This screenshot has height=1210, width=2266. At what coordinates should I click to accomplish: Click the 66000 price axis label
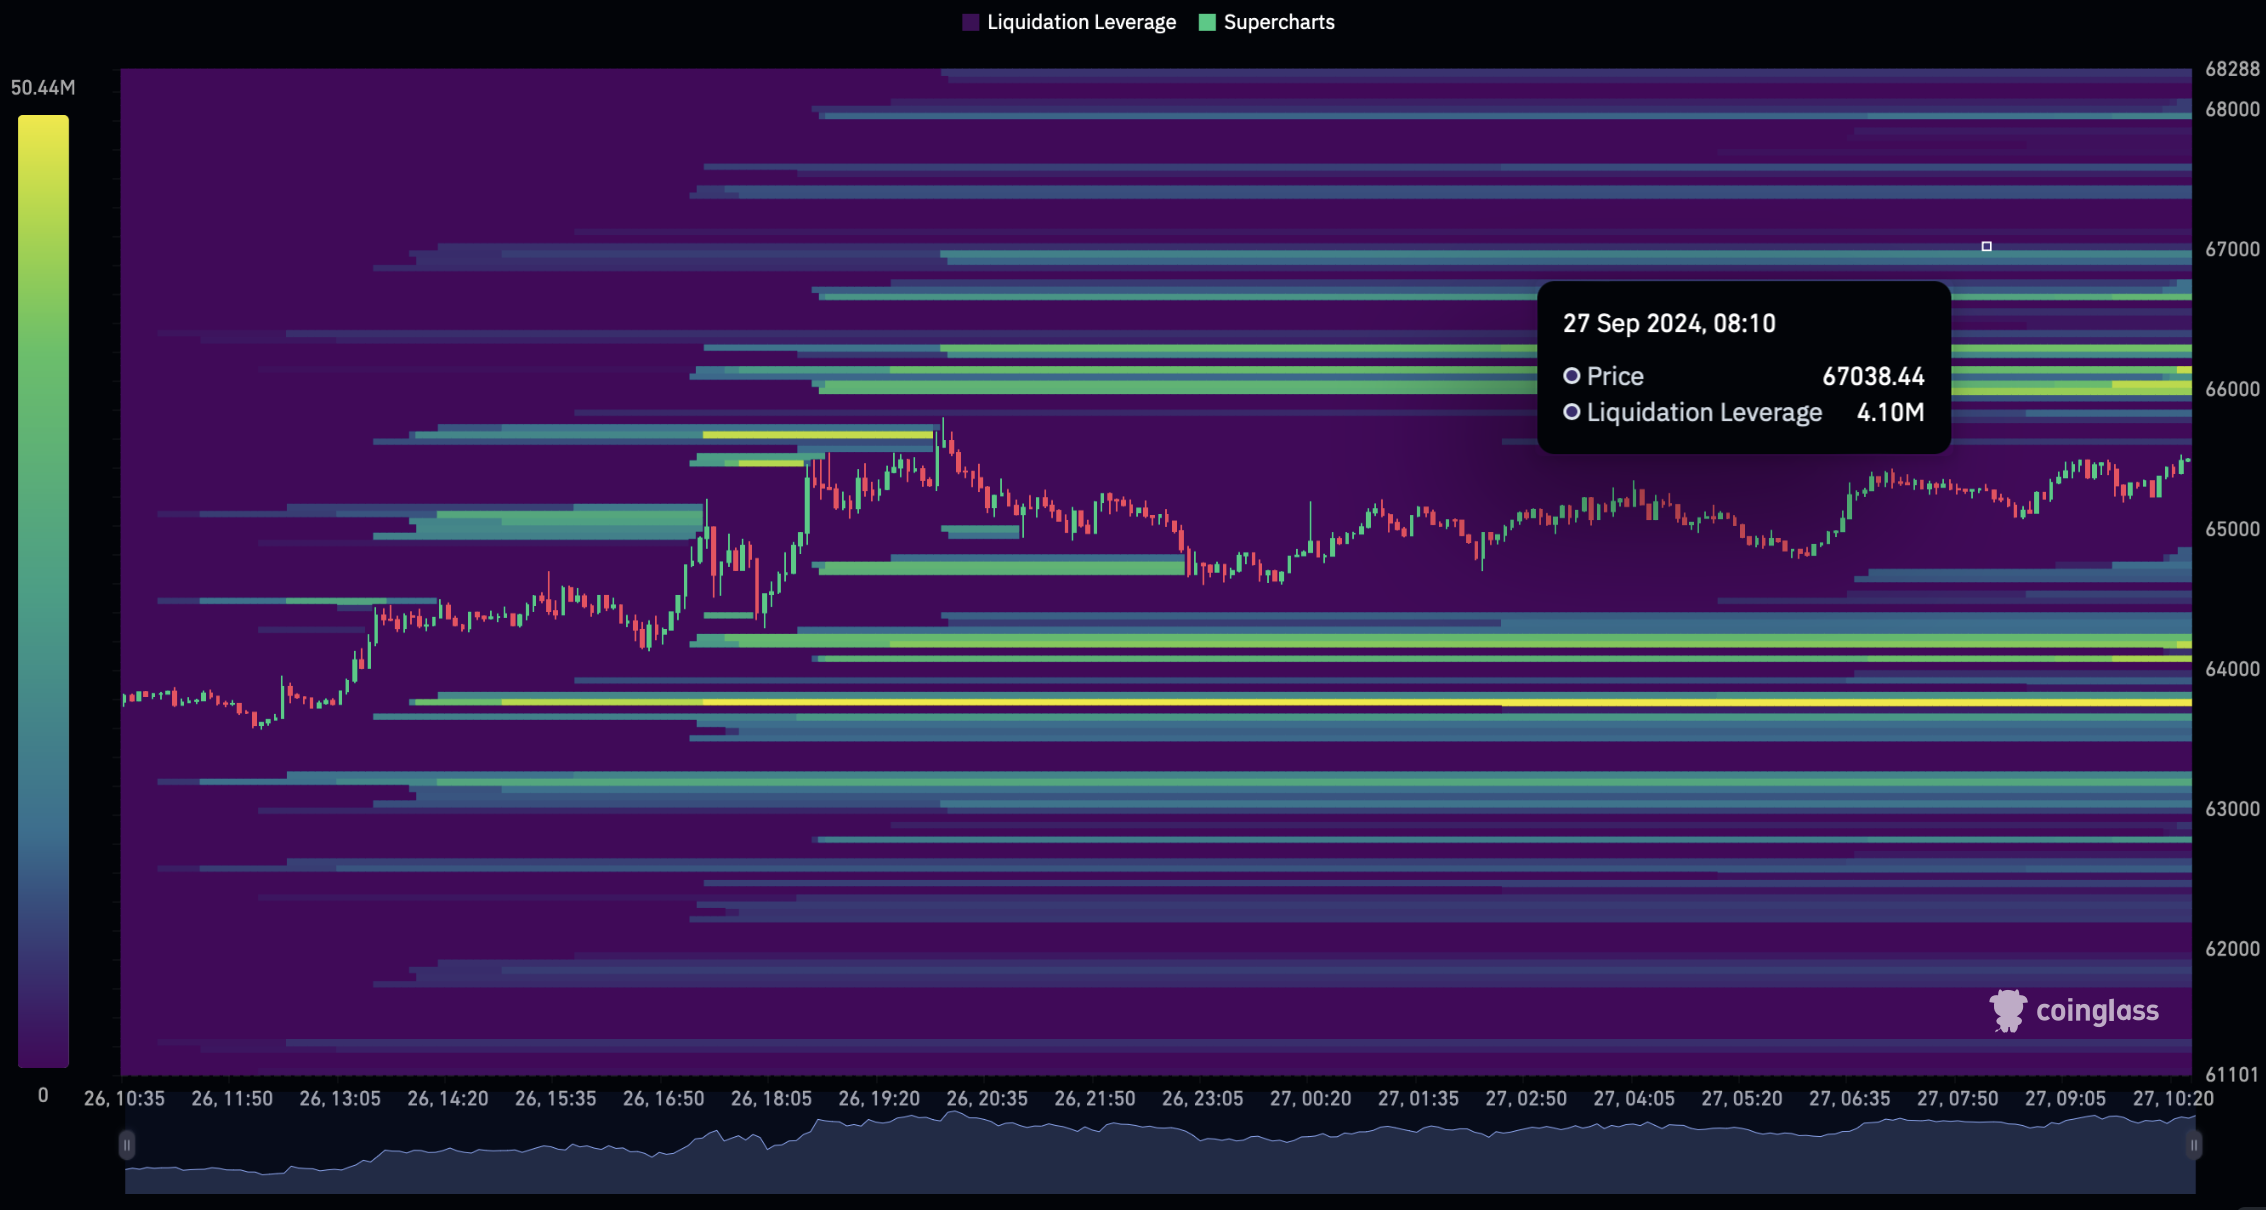2232,389
